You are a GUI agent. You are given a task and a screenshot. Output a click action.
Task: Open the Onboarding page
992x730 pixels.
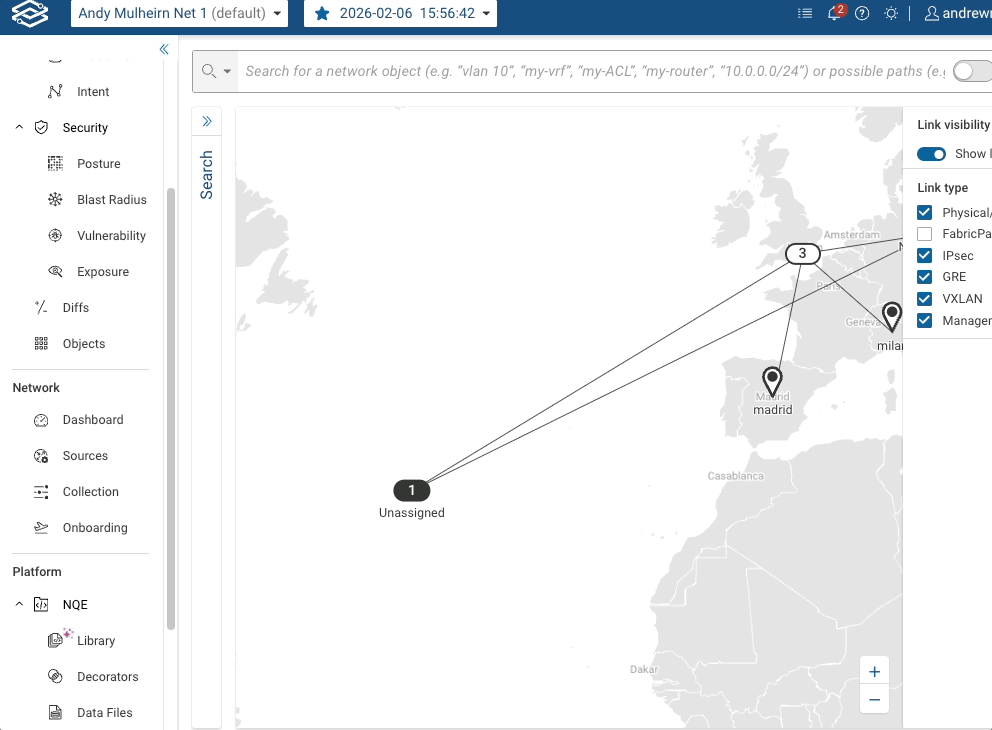pos(95,528)
